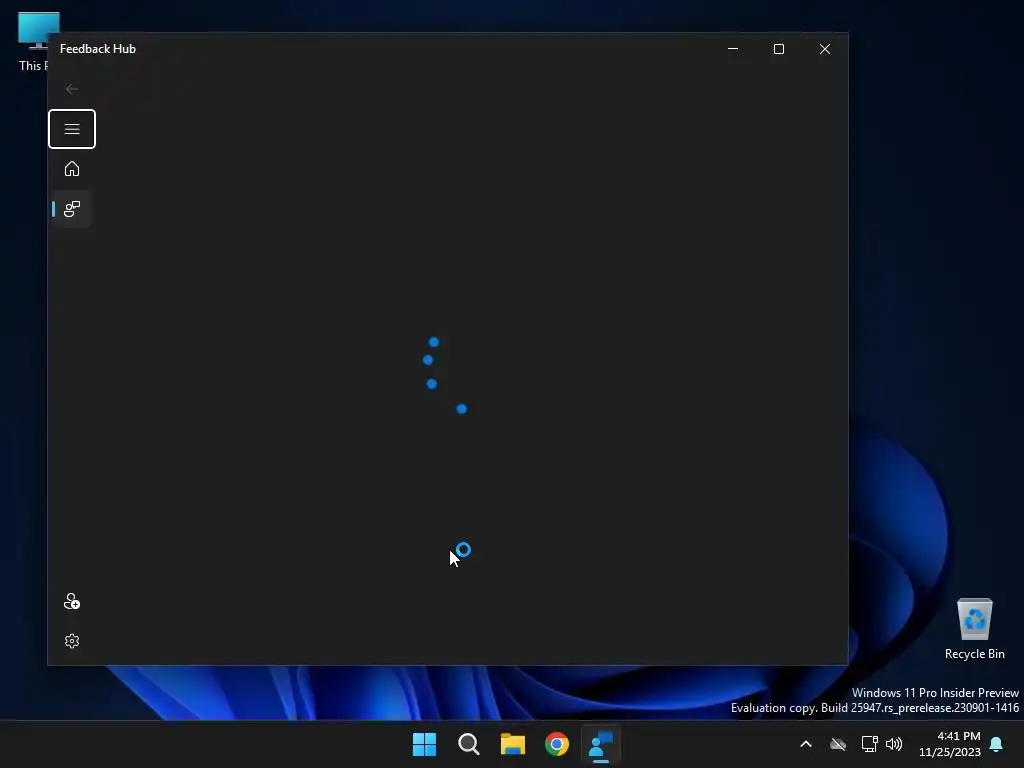This screenshot has height=768, width=1024.
Task: Open the sign-in account icon in sidebar
Action: point(72,601)
